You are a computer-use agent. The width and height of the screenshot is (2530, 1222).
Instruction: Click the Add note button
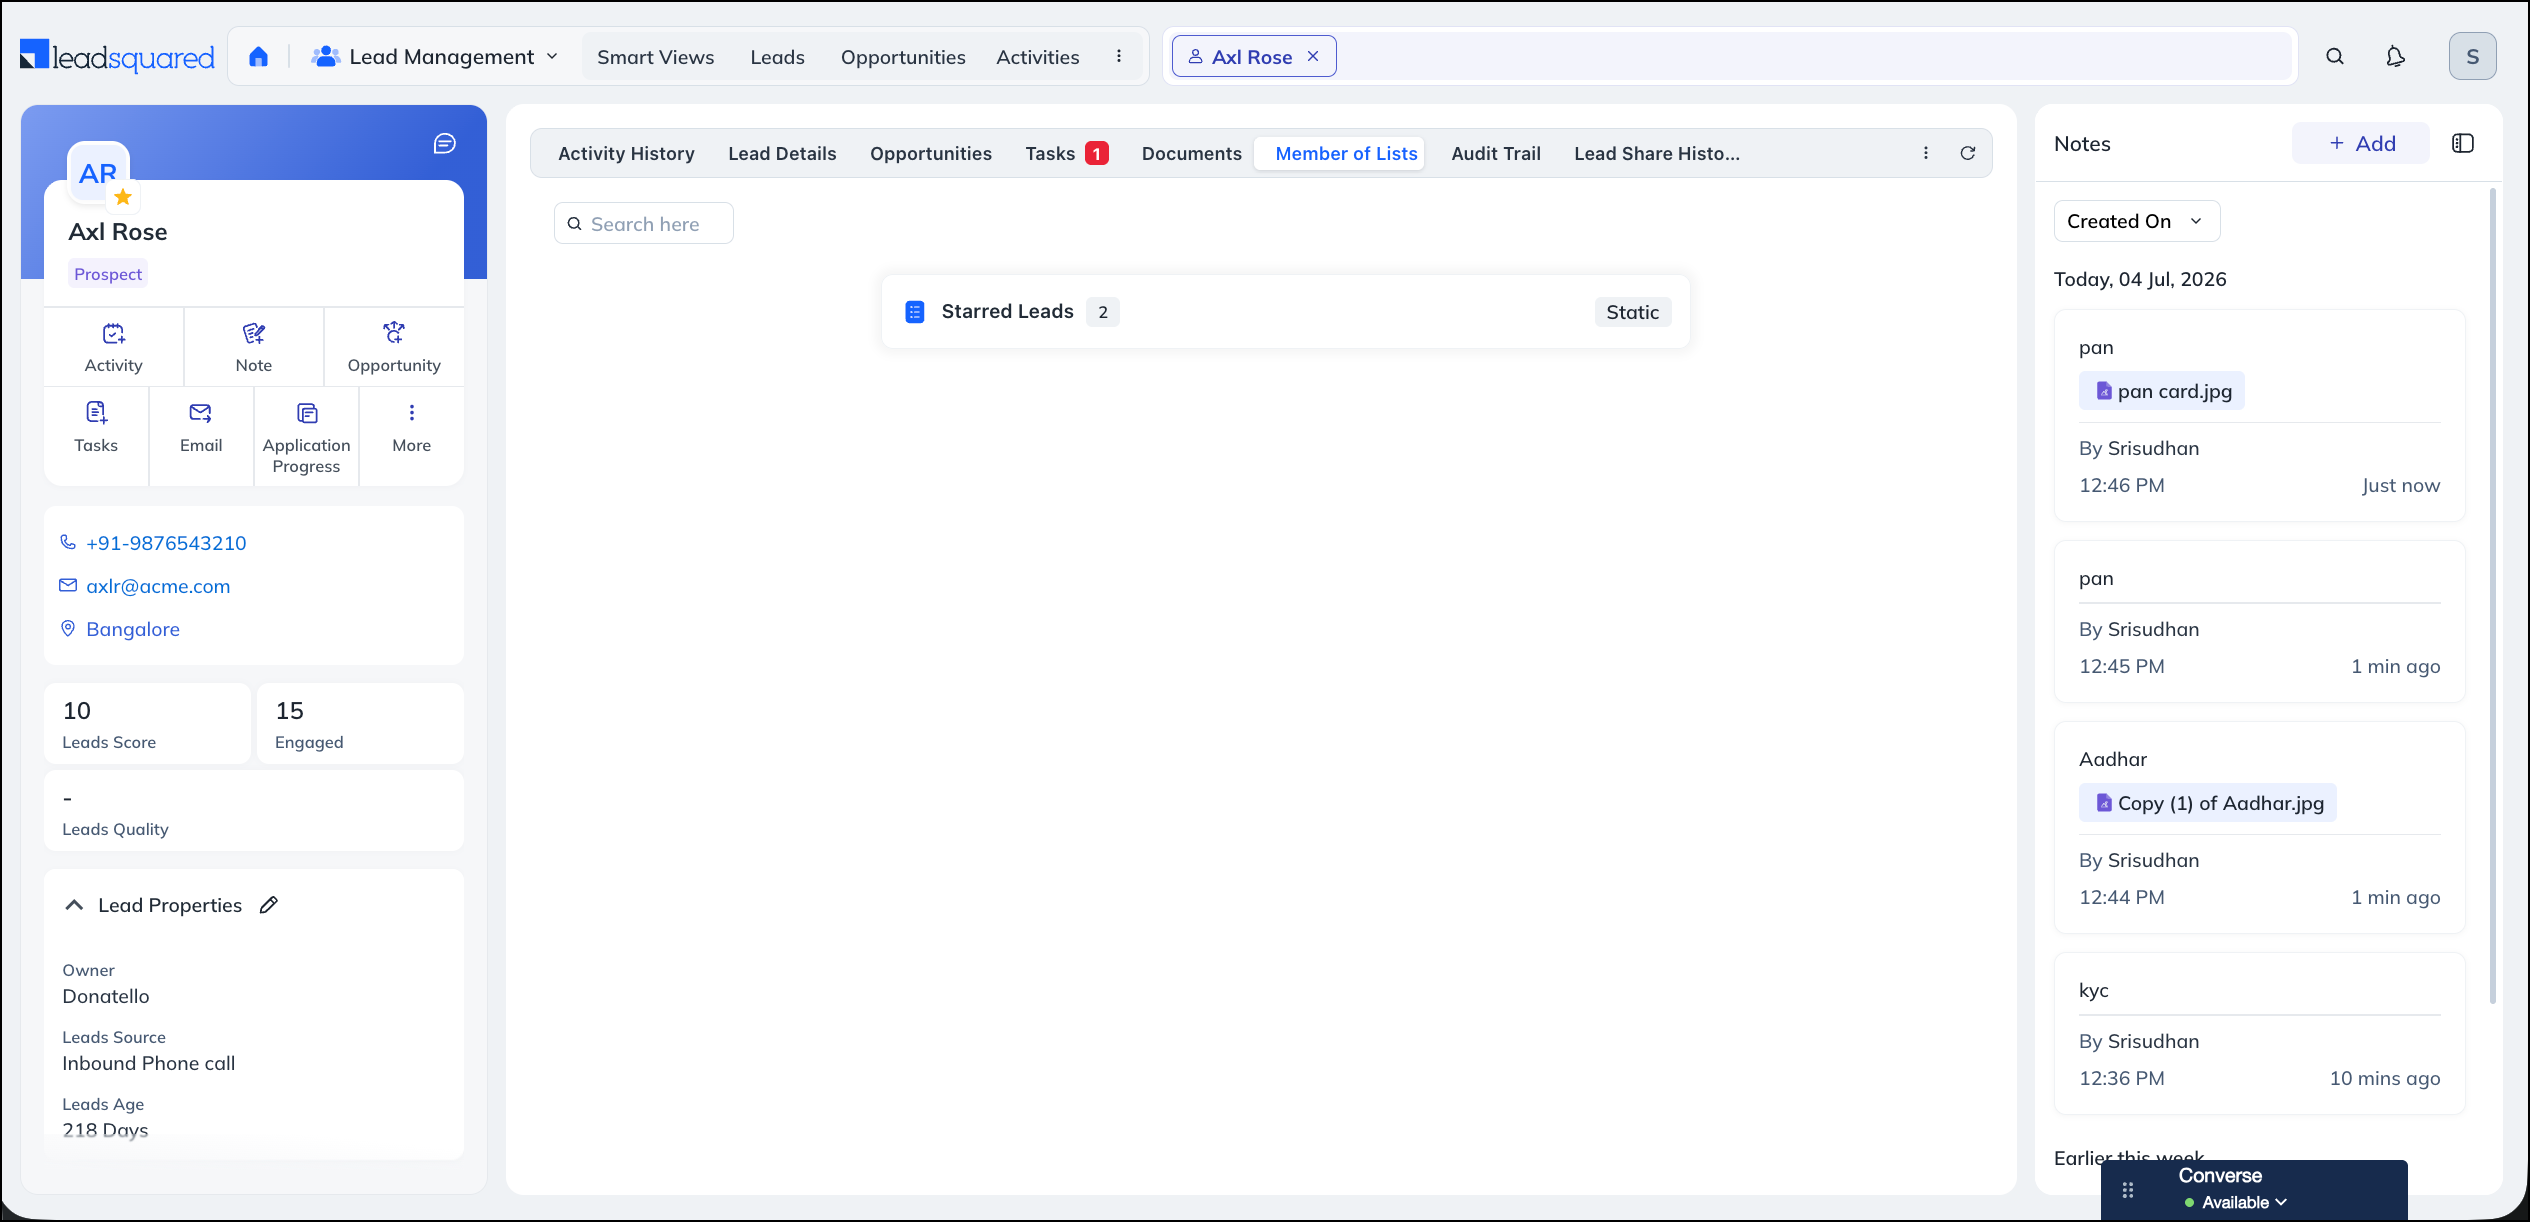click(2361, 143)
